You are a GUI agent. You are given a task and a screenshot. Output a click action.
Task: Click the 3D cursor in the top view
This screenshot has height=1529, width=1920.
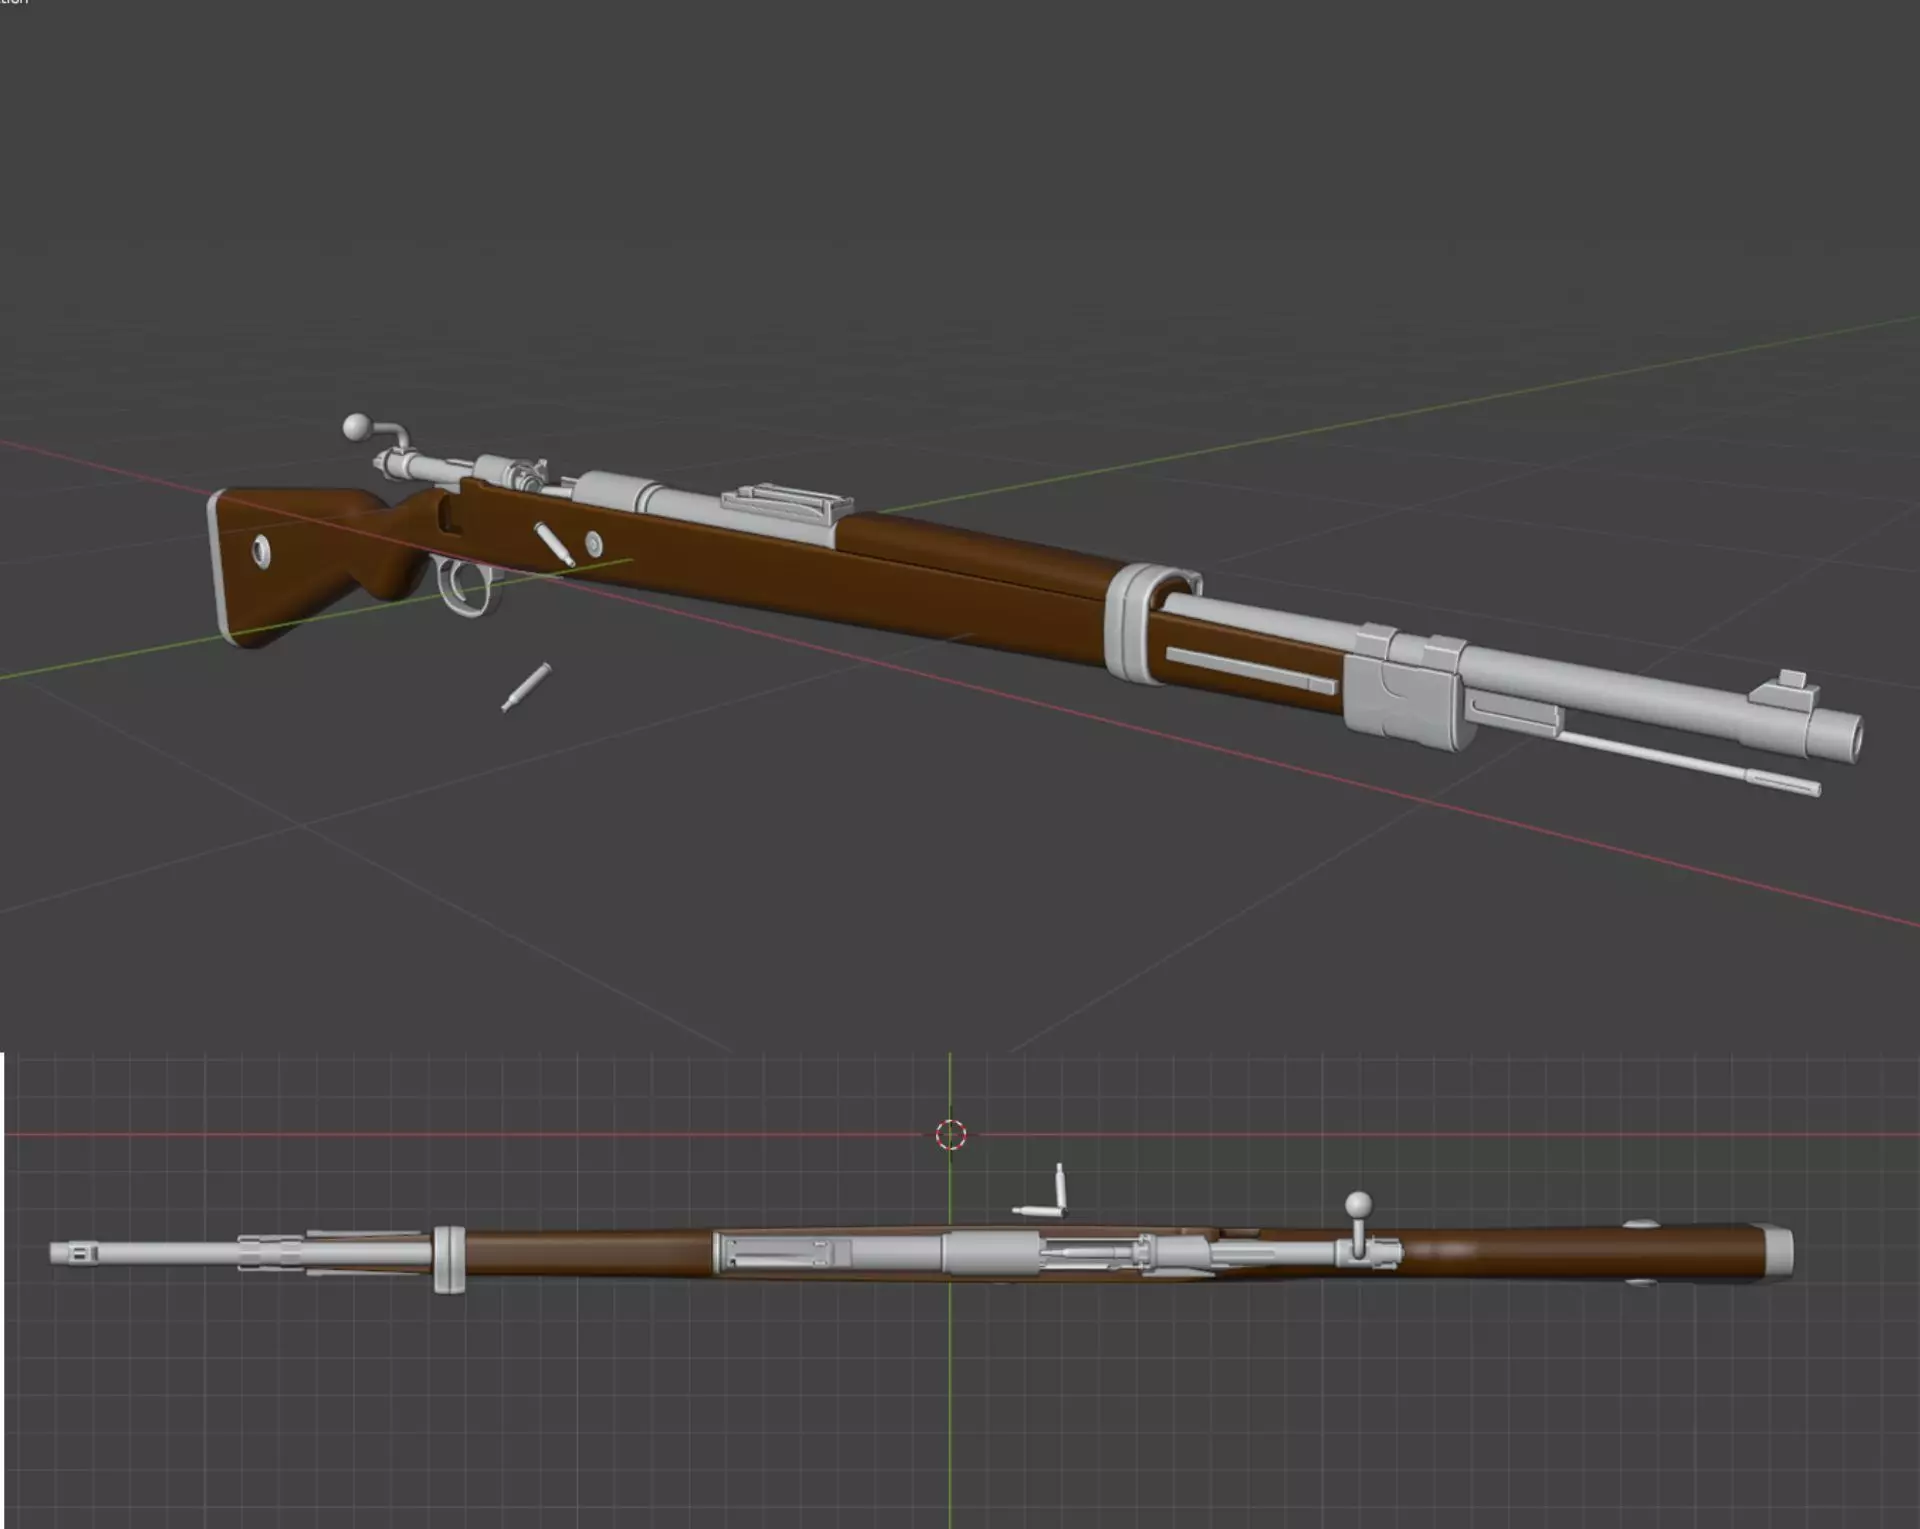click(950, 1134)
